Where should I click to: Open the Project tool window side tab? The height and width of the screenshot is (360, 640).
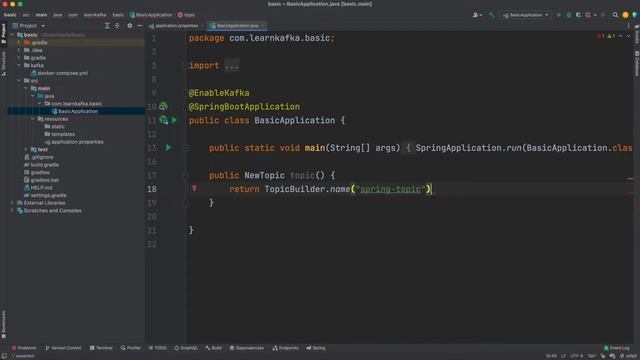4,33
